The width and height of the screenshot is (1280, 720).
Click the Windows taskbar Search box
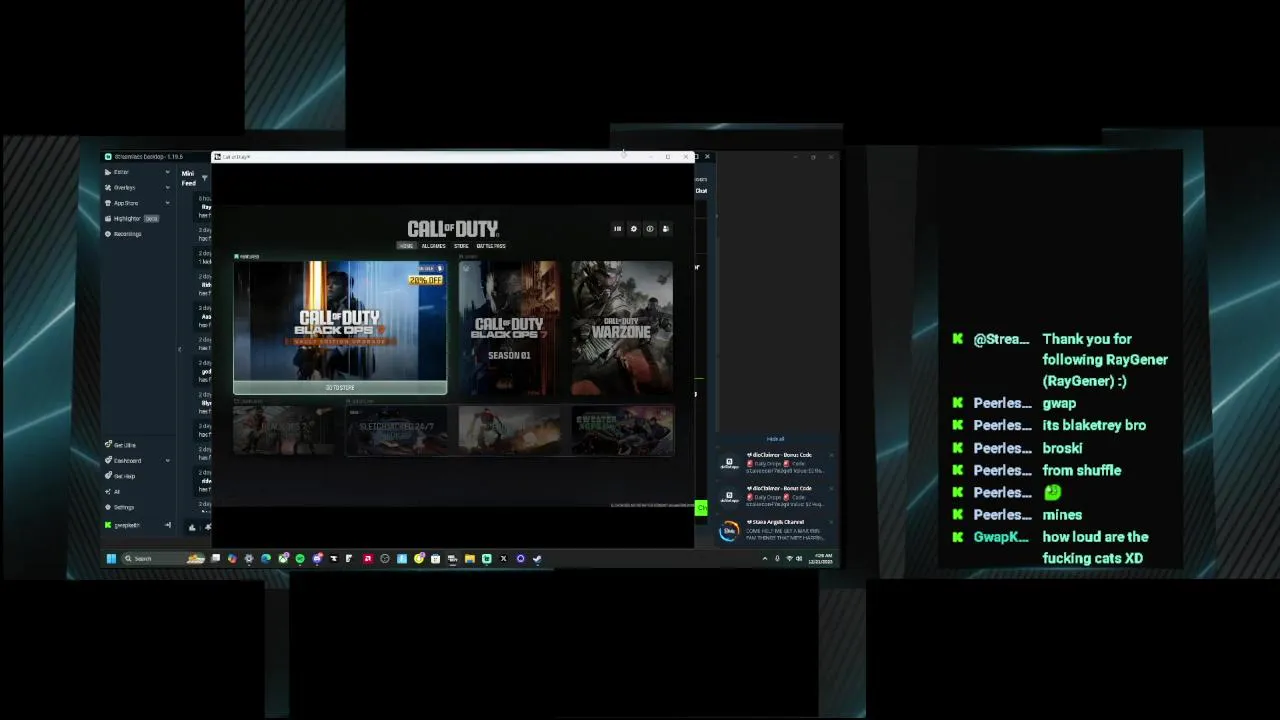(164, 559)
